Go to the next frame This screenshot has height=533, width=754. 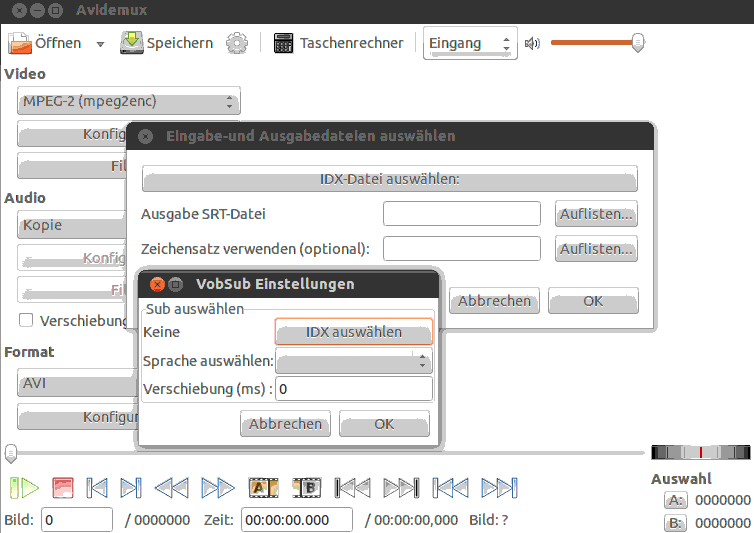point(131,488)
